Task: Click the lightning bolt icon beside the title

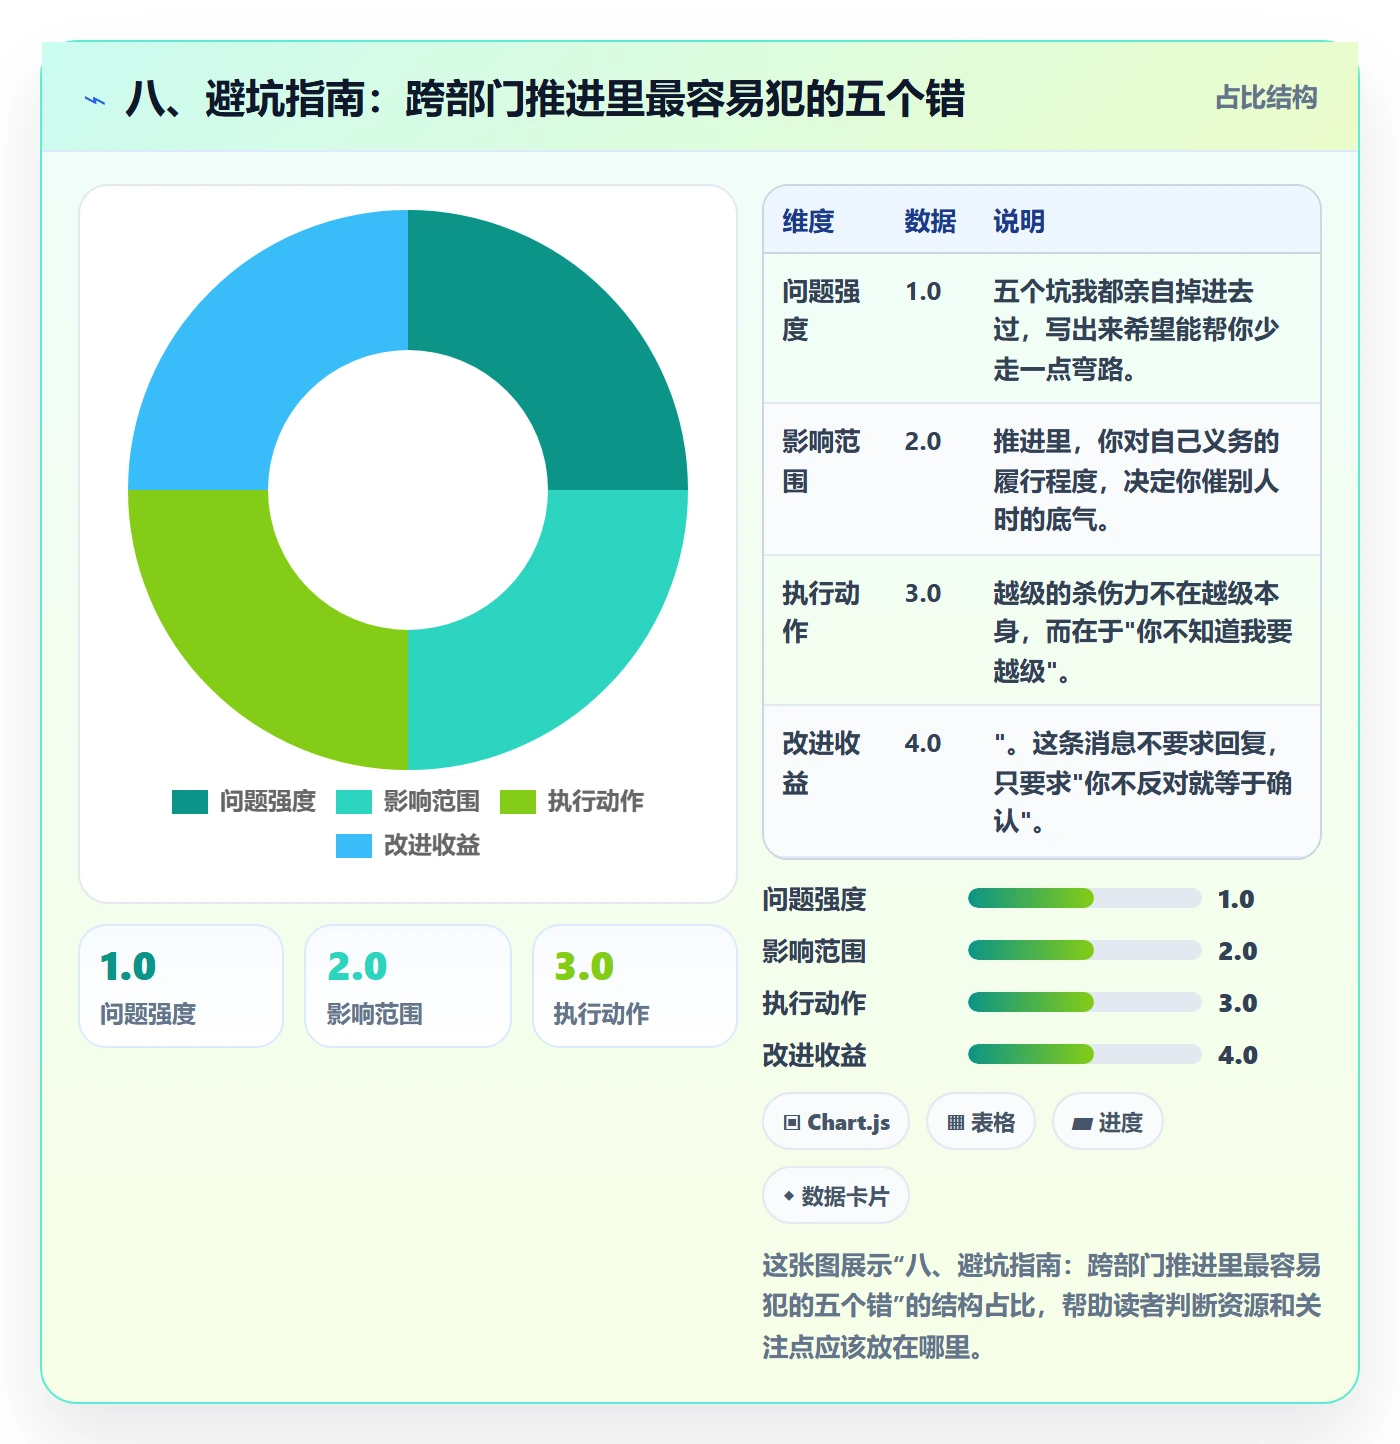Action: [95, 100]
